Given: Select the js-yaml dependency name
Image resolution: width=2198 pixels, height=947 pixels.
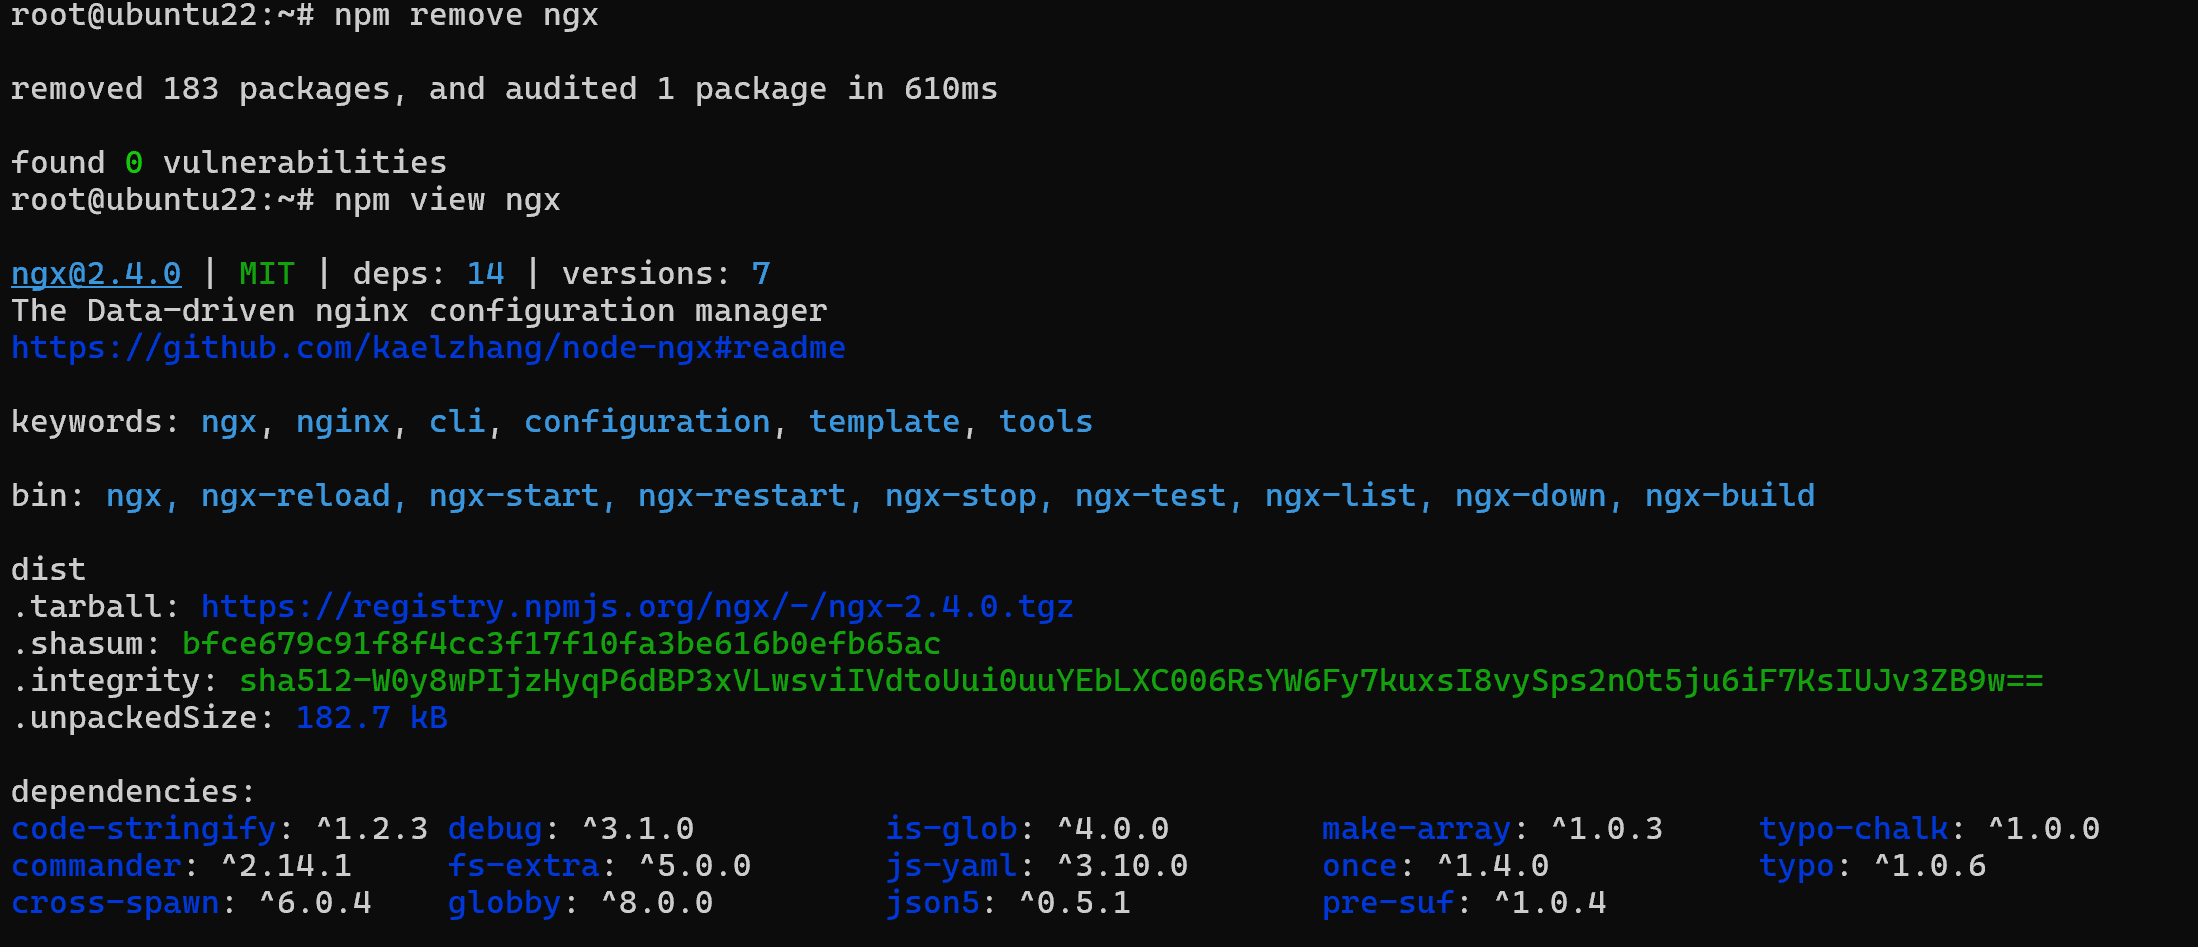Looking at the screenshot, I should pyautogui.click(x=951, y=866).
